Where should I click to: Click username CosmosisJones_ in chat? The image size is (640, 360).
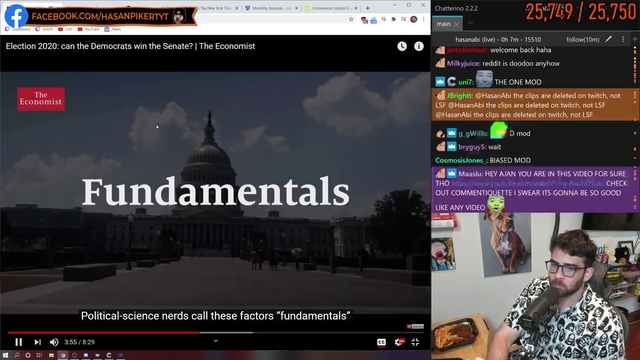click(x=461, y=160)
